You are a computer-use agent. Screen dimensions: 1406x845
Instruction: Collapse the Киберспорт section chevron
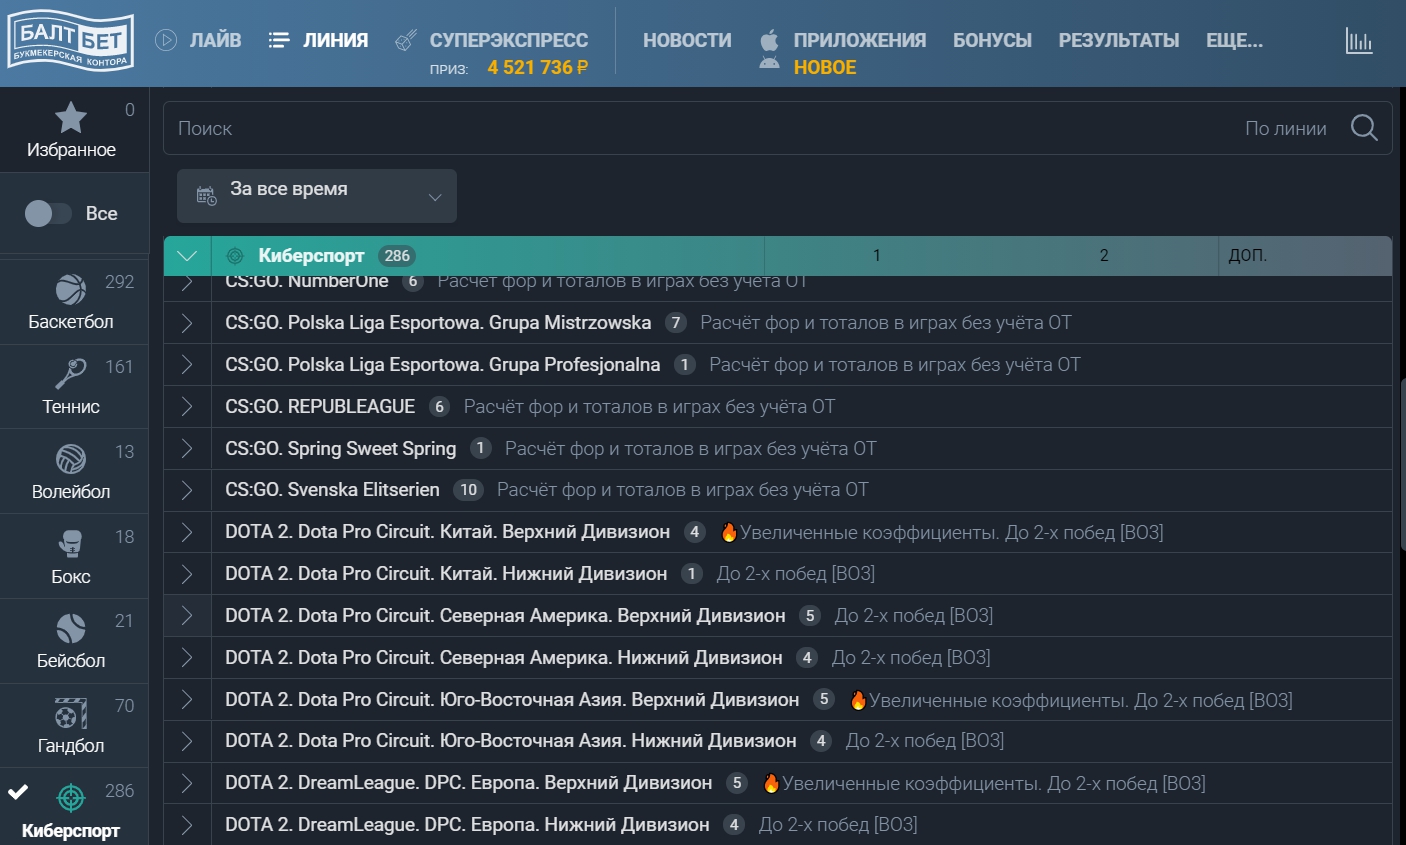click(187, 256)
